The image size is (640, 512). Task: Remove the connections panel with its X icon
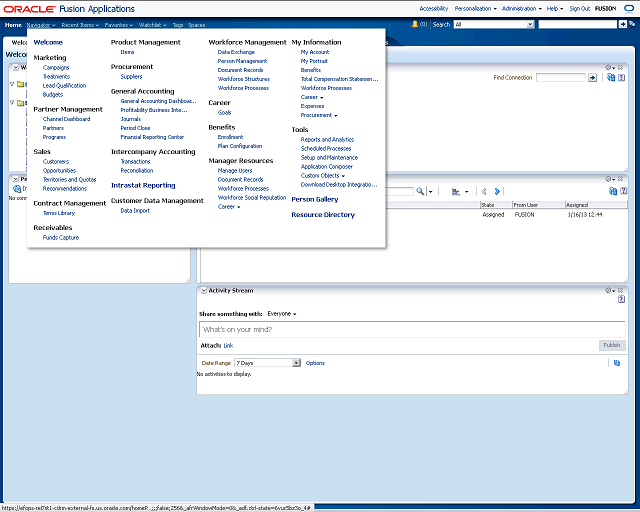(x=620, y=67)
